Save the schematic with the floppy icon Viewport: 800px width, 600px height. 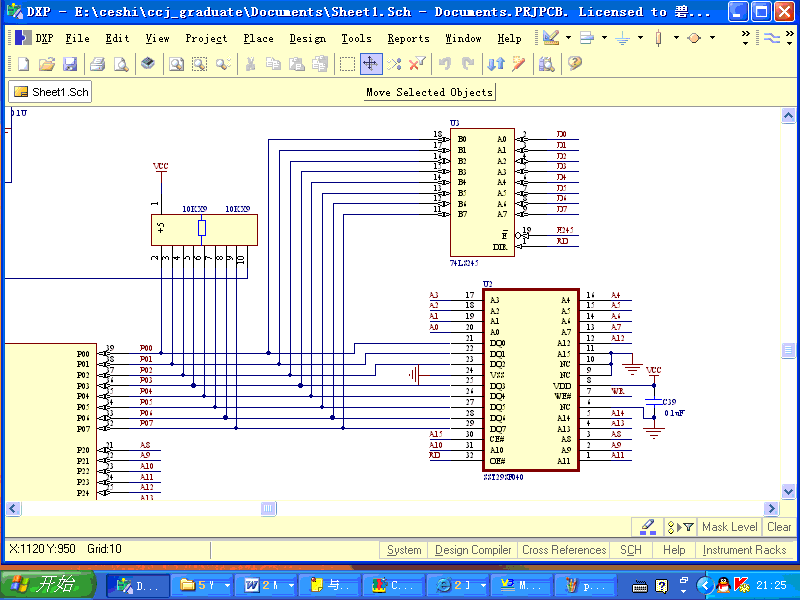[x=70, y=64]
